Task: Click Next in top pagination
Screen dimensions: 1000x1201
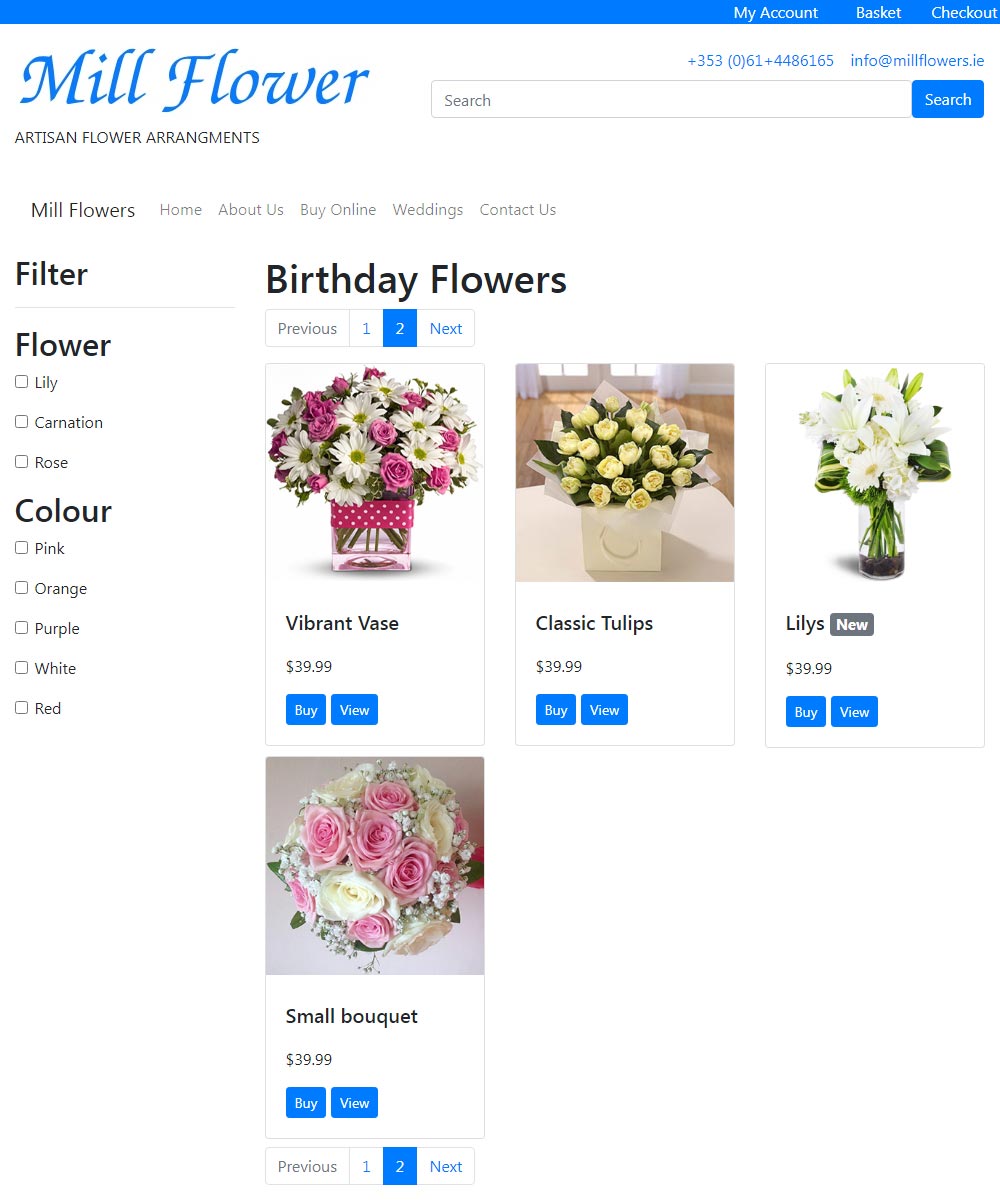Action: 446,328
